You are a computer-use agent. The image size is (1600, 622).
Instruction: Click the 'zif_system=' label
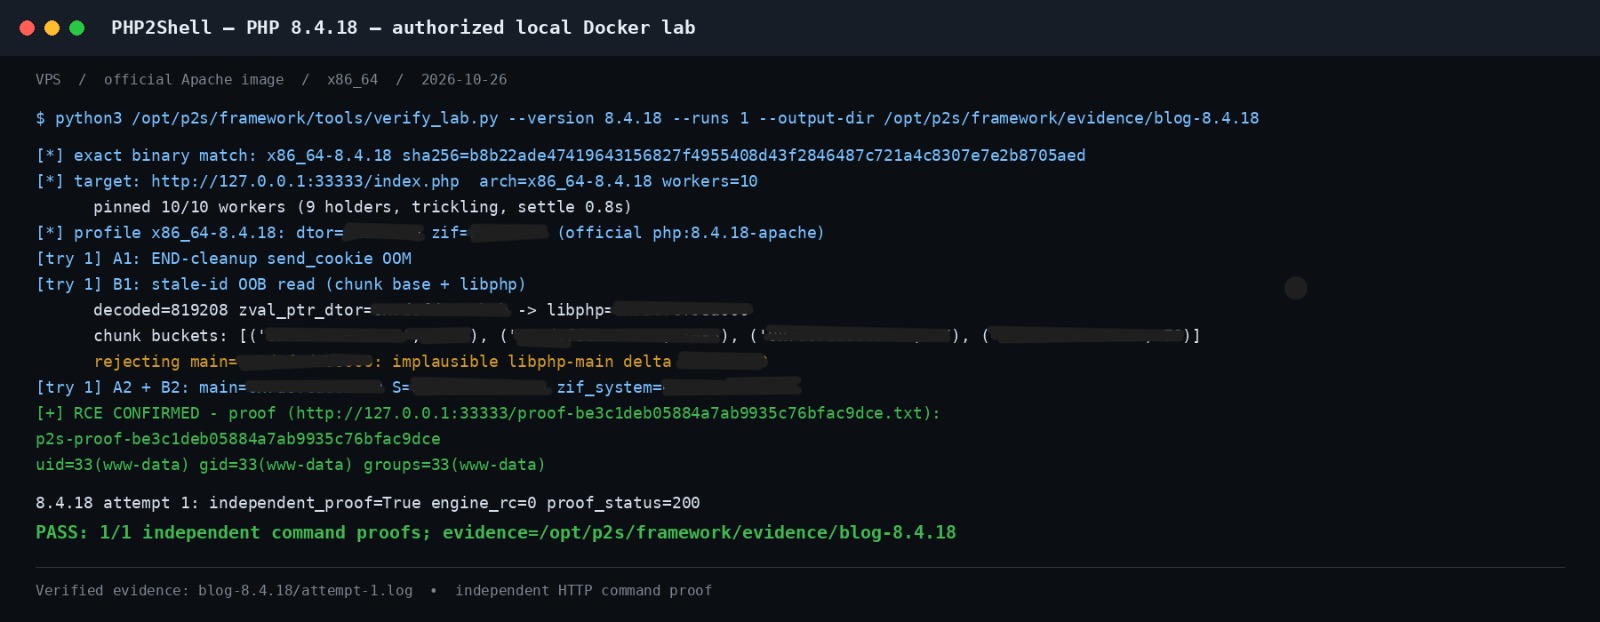(x=610, y=387)
